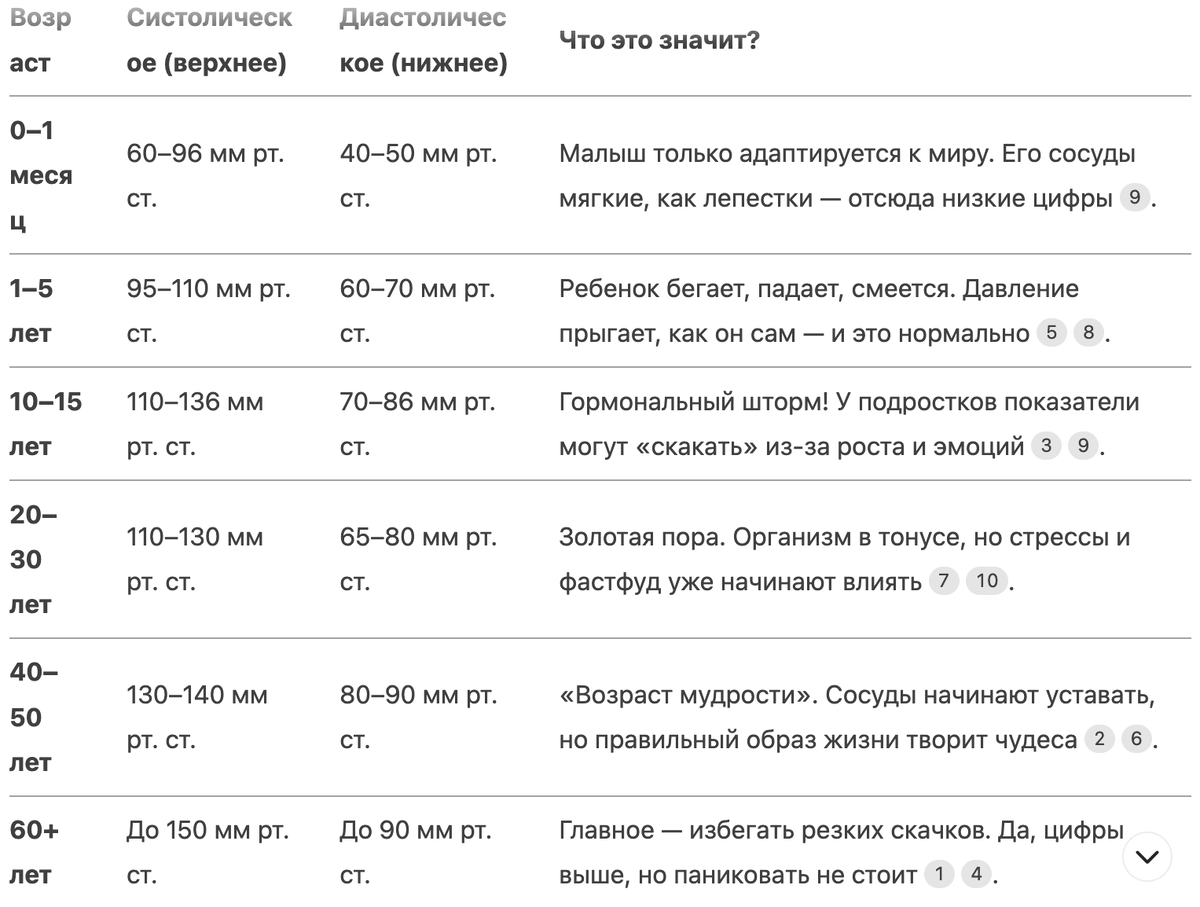The image size is (1200, 907).
Task: Open citation 1 in the 60+ лет row
Action: coord(938,875)
